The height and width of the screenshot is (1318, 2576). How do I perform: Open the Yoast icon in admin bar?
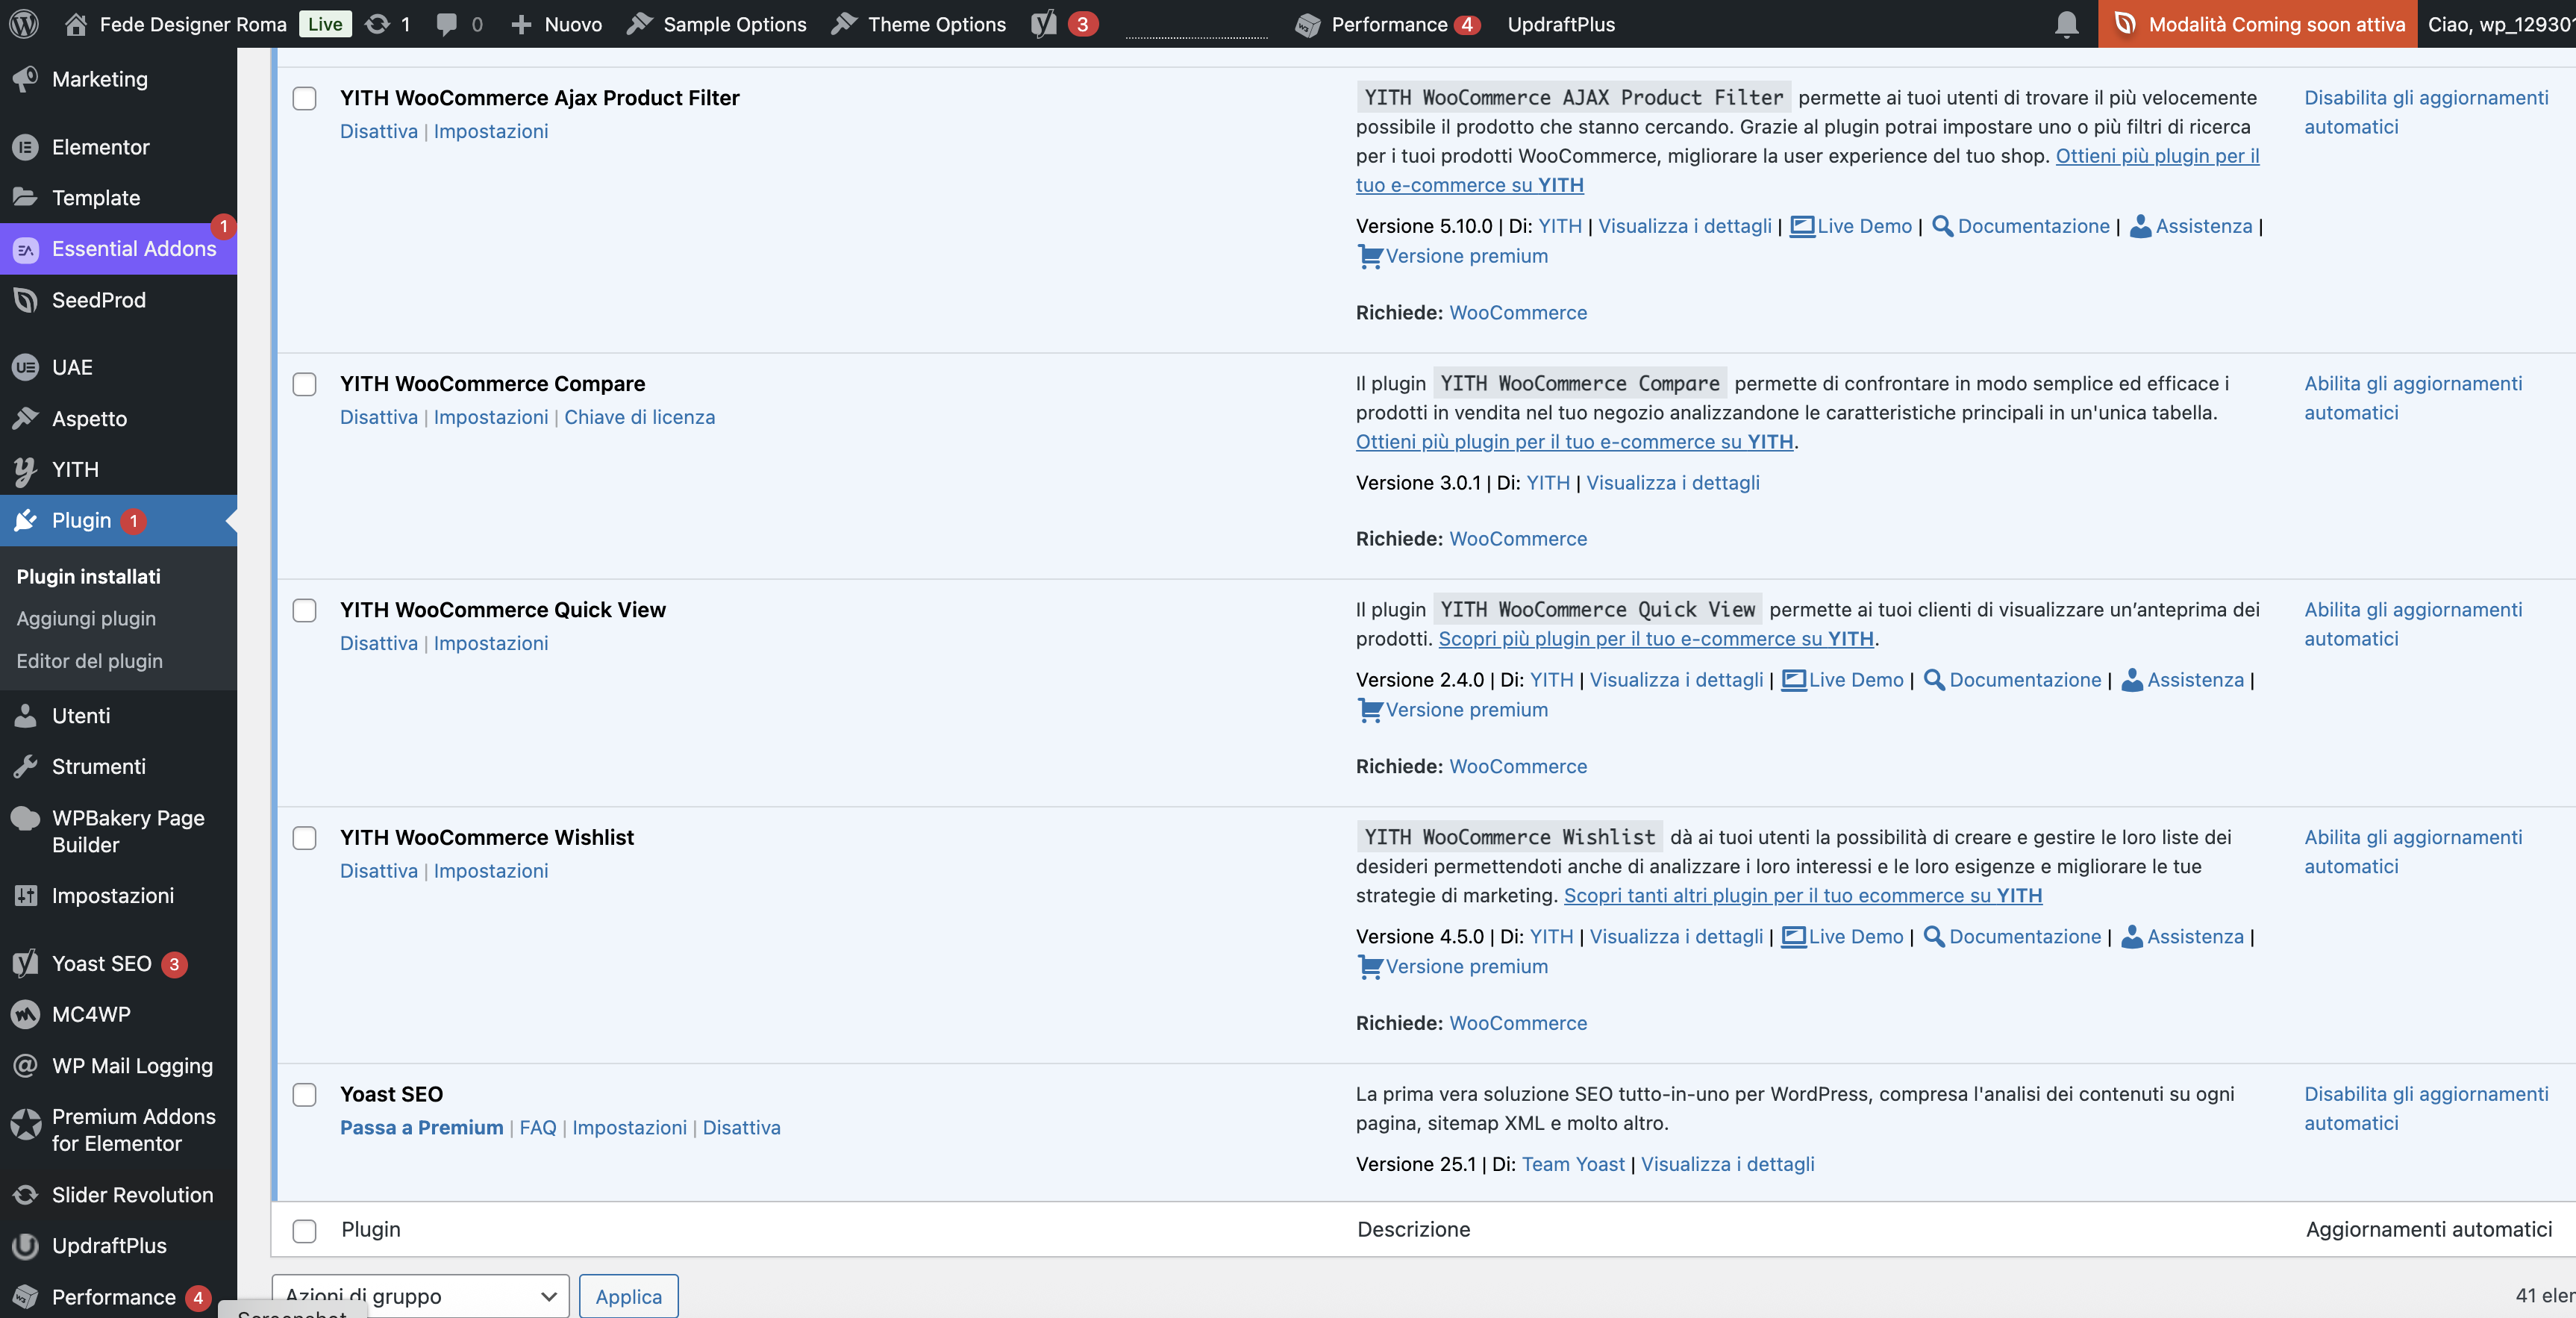1044,24
